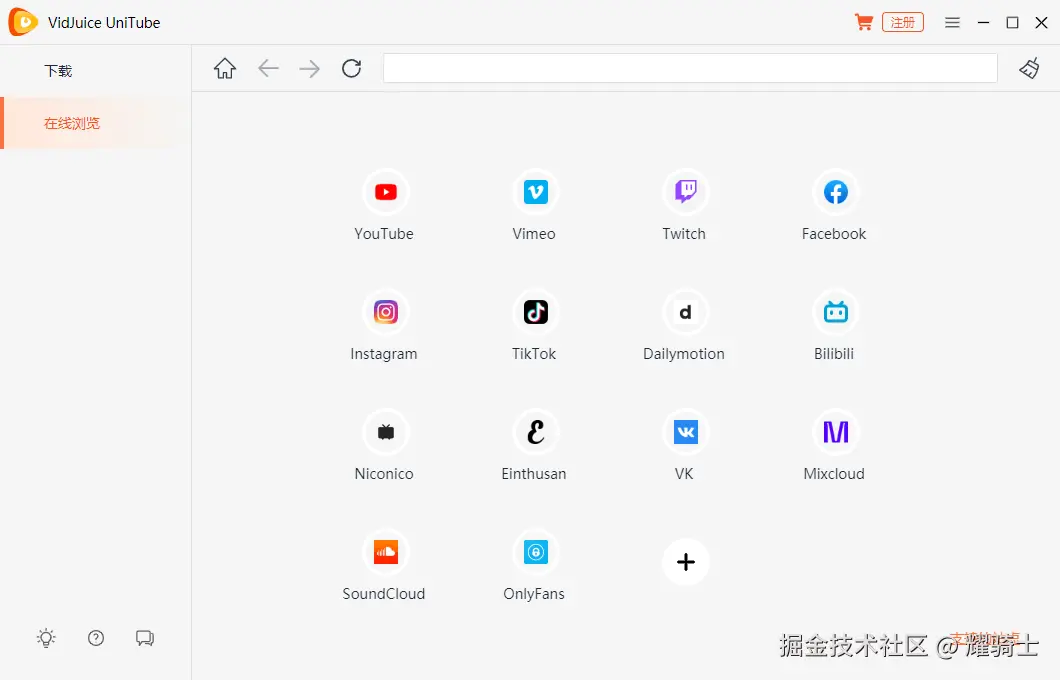Click the SoundCloud text label

(384, 594)
